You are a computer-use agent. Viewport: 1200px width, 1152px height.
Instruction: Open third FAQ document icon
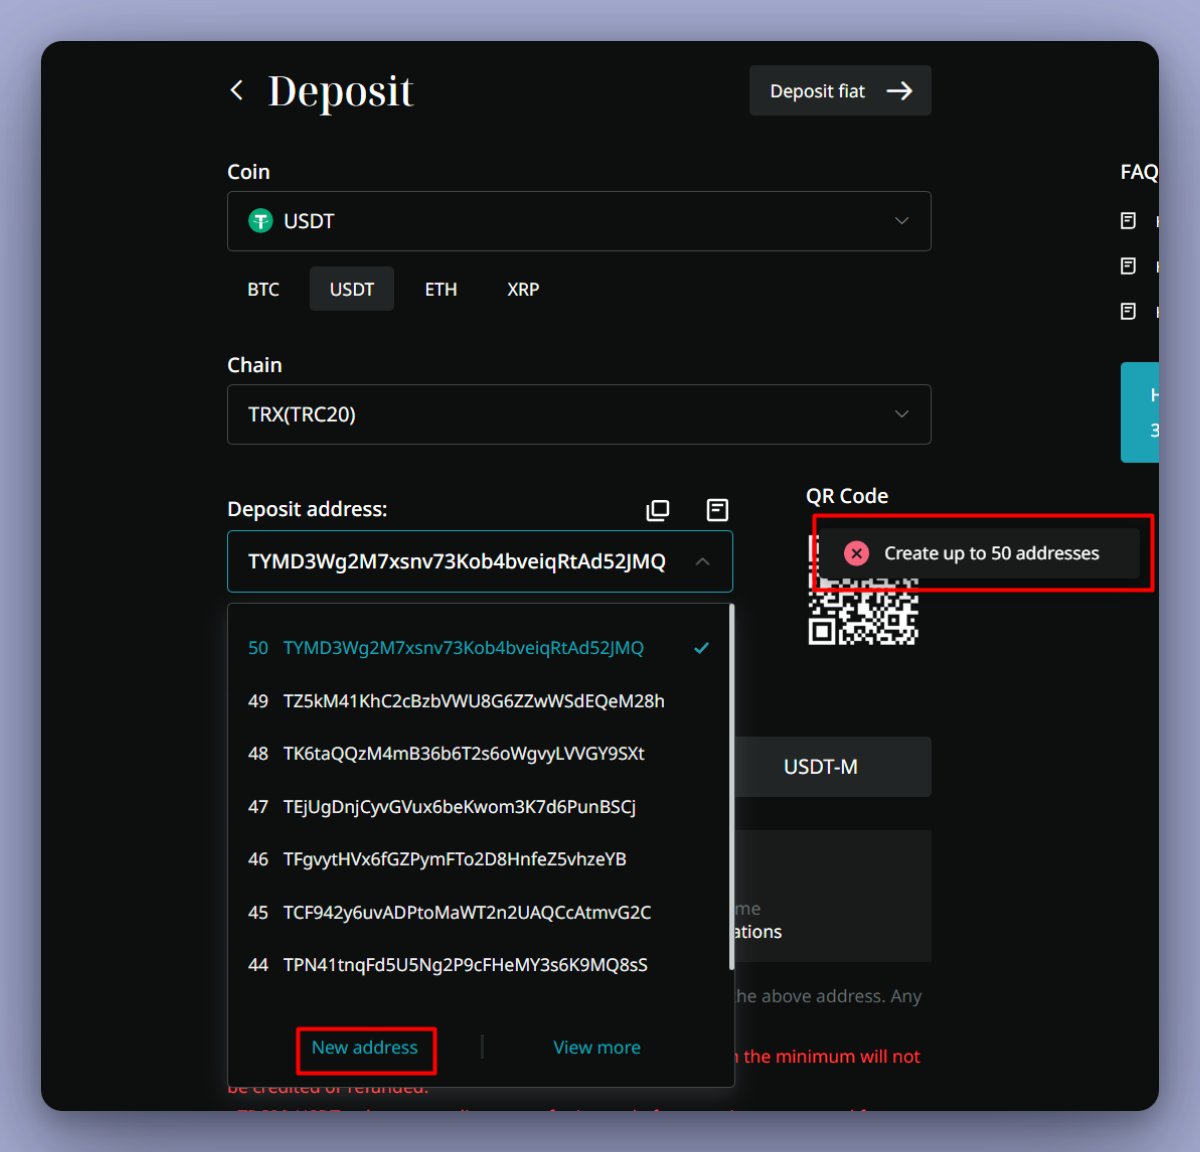point(1128,311)
